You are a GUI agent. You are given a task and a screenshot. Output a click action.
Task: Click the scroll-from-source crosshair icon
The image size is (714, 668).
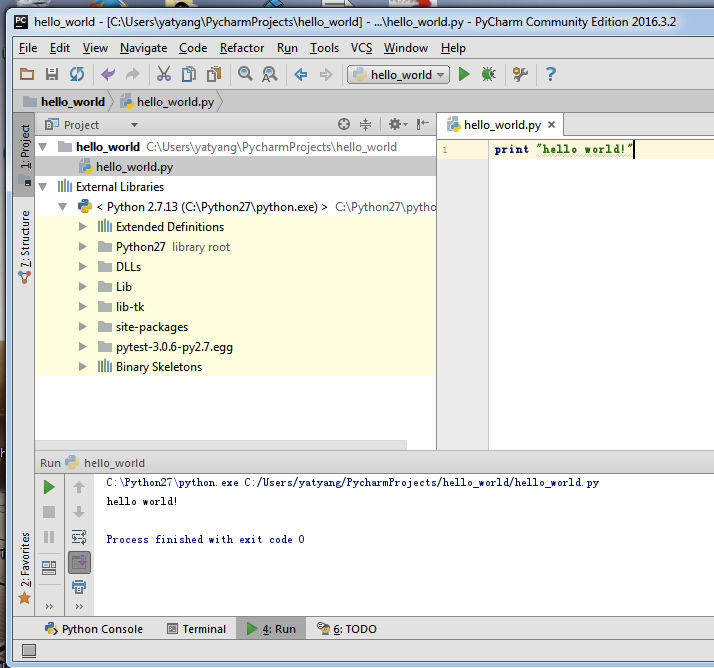tap(344, 124)
